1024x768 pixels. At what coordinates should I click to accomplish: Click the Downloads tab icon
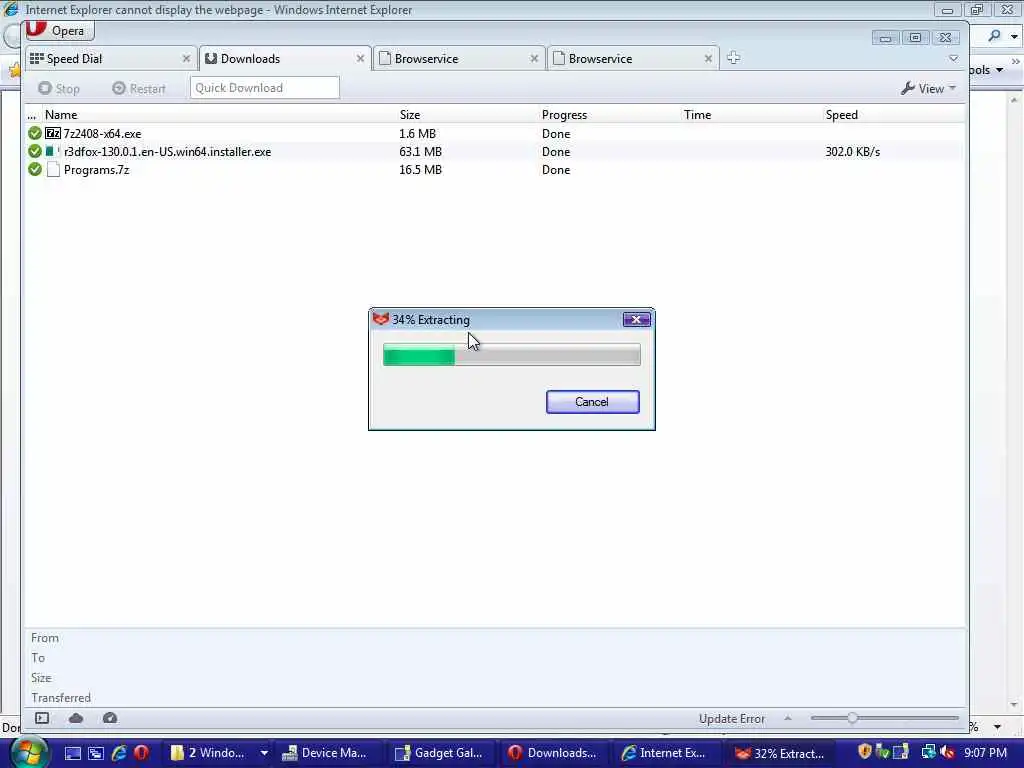(x=211, y=59)
